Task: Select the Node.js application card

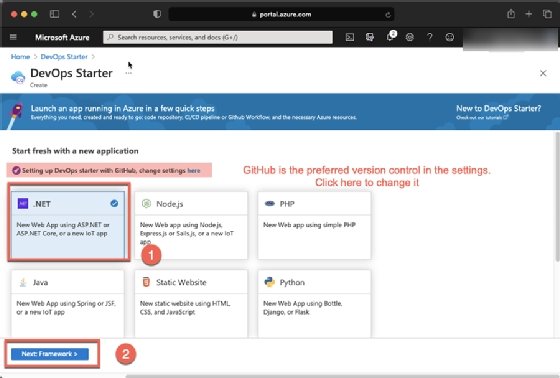Action: [x=191, y=225]
